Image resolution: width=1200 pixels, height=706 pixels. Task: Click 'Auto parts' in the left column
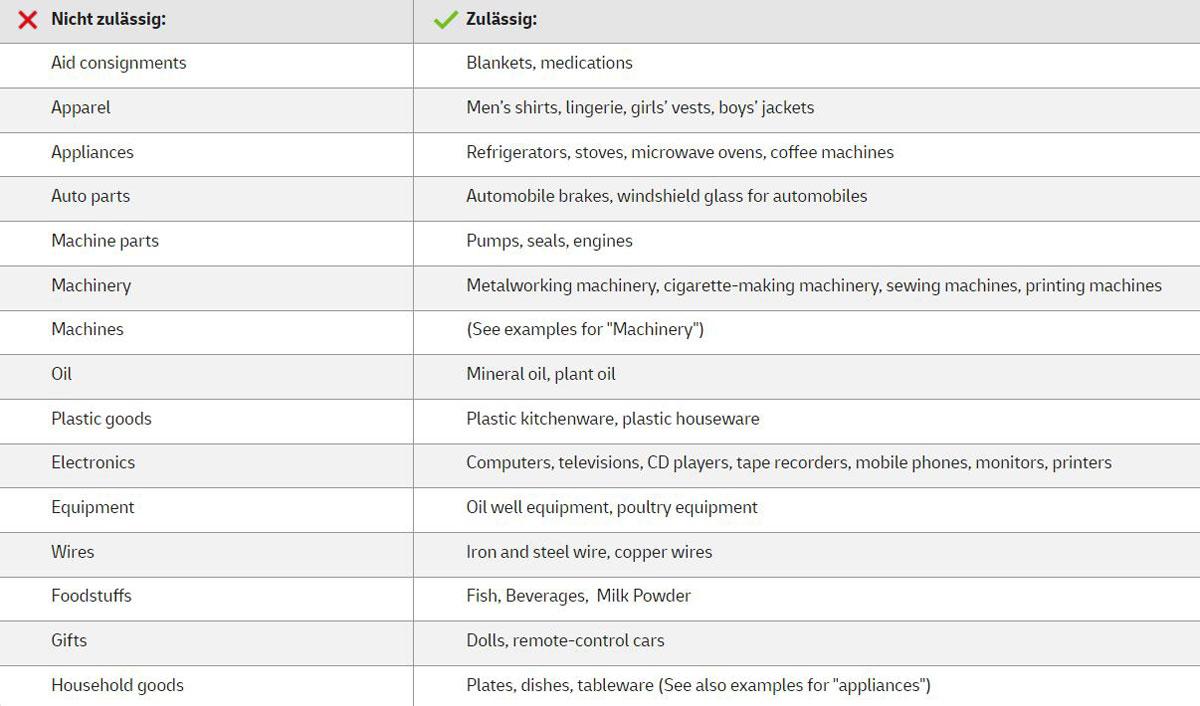[x=90, y=196]
